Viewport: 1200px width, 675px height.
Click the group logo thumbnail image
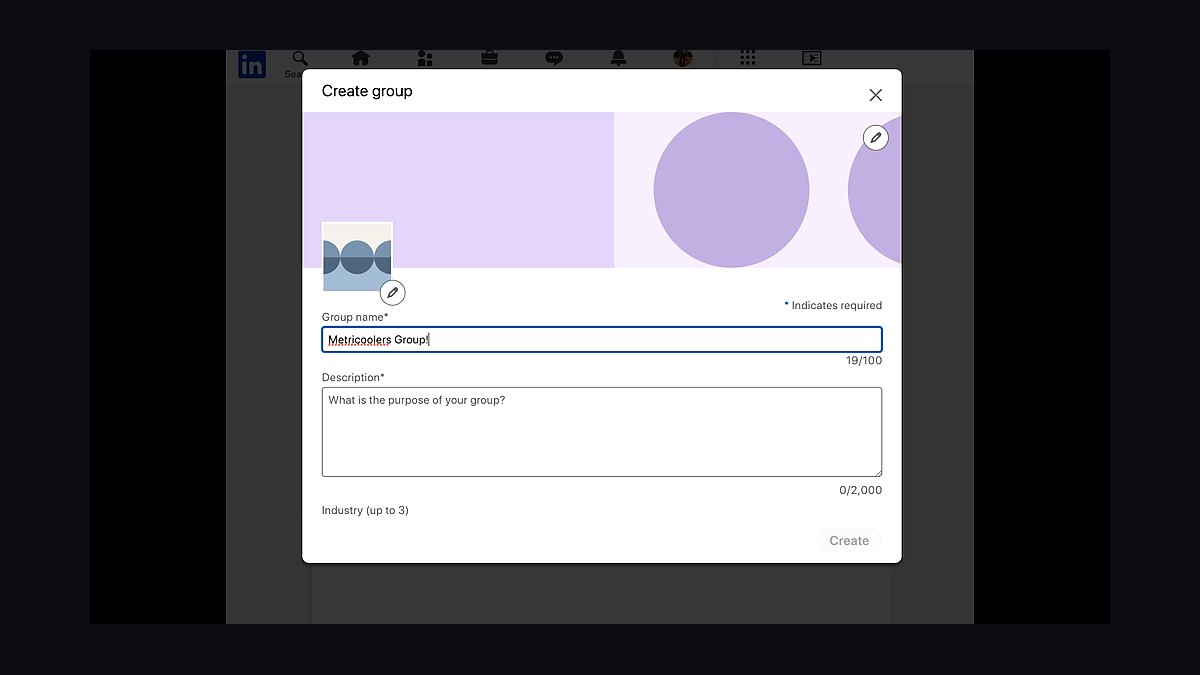pos(357,257)
